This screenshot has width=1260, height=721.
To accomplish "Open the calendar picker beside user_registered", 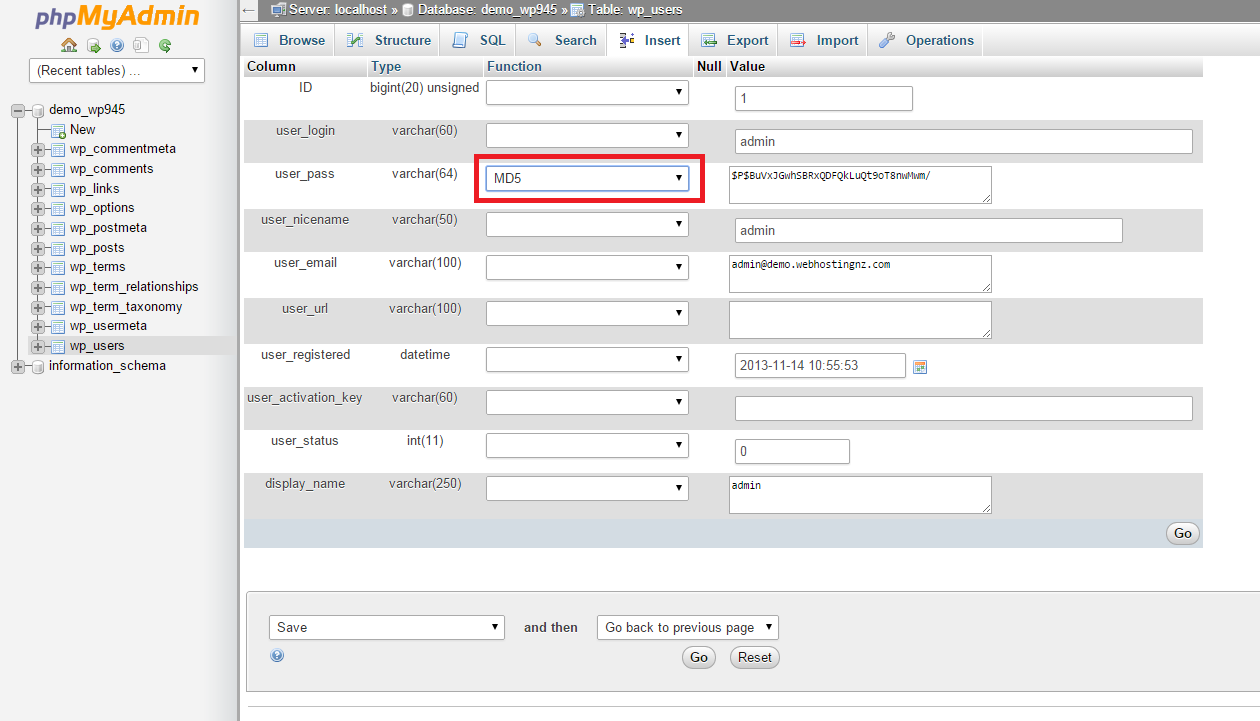I will 920,367.
